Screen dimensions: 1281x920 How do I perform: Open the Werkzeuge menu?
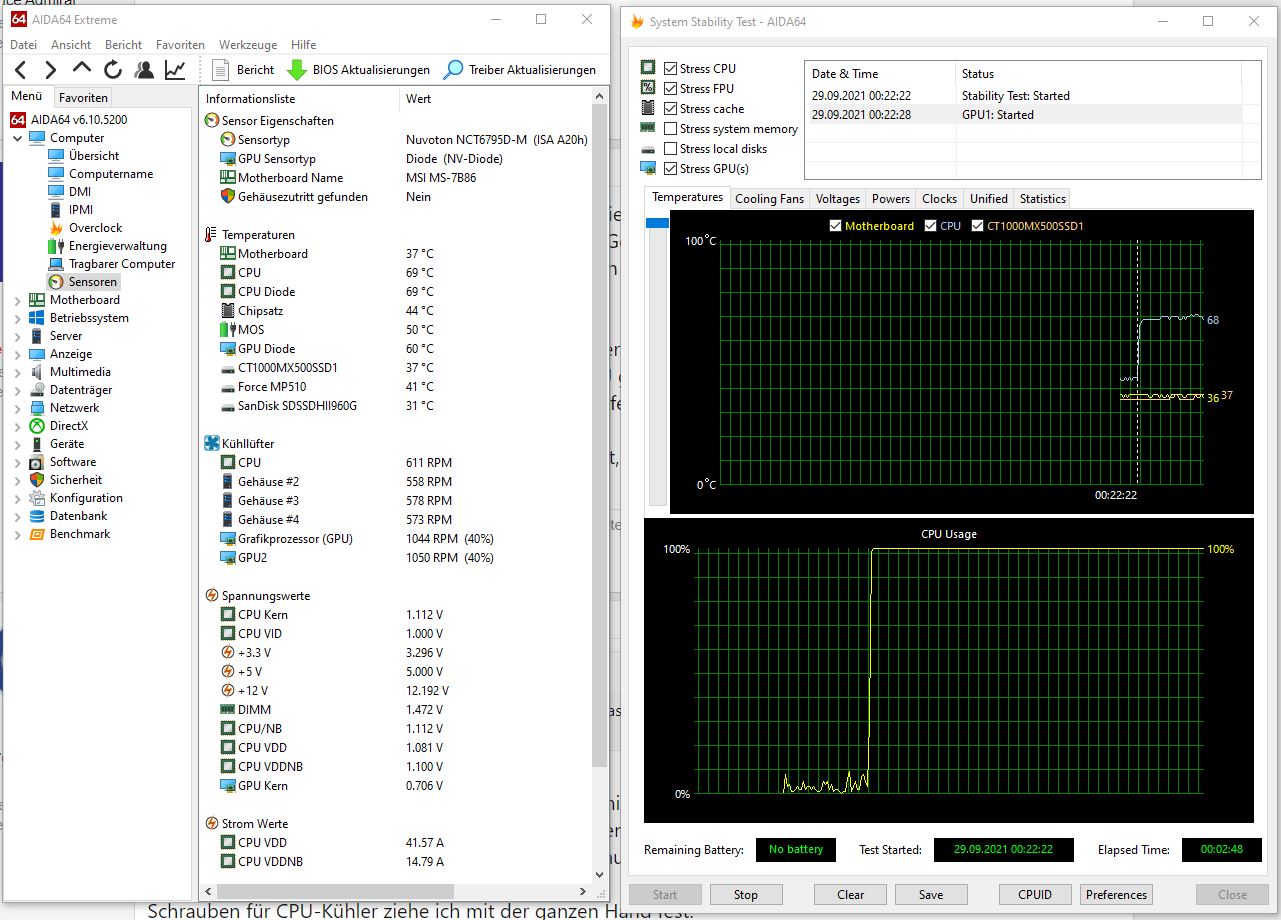[x=248, y=45]
